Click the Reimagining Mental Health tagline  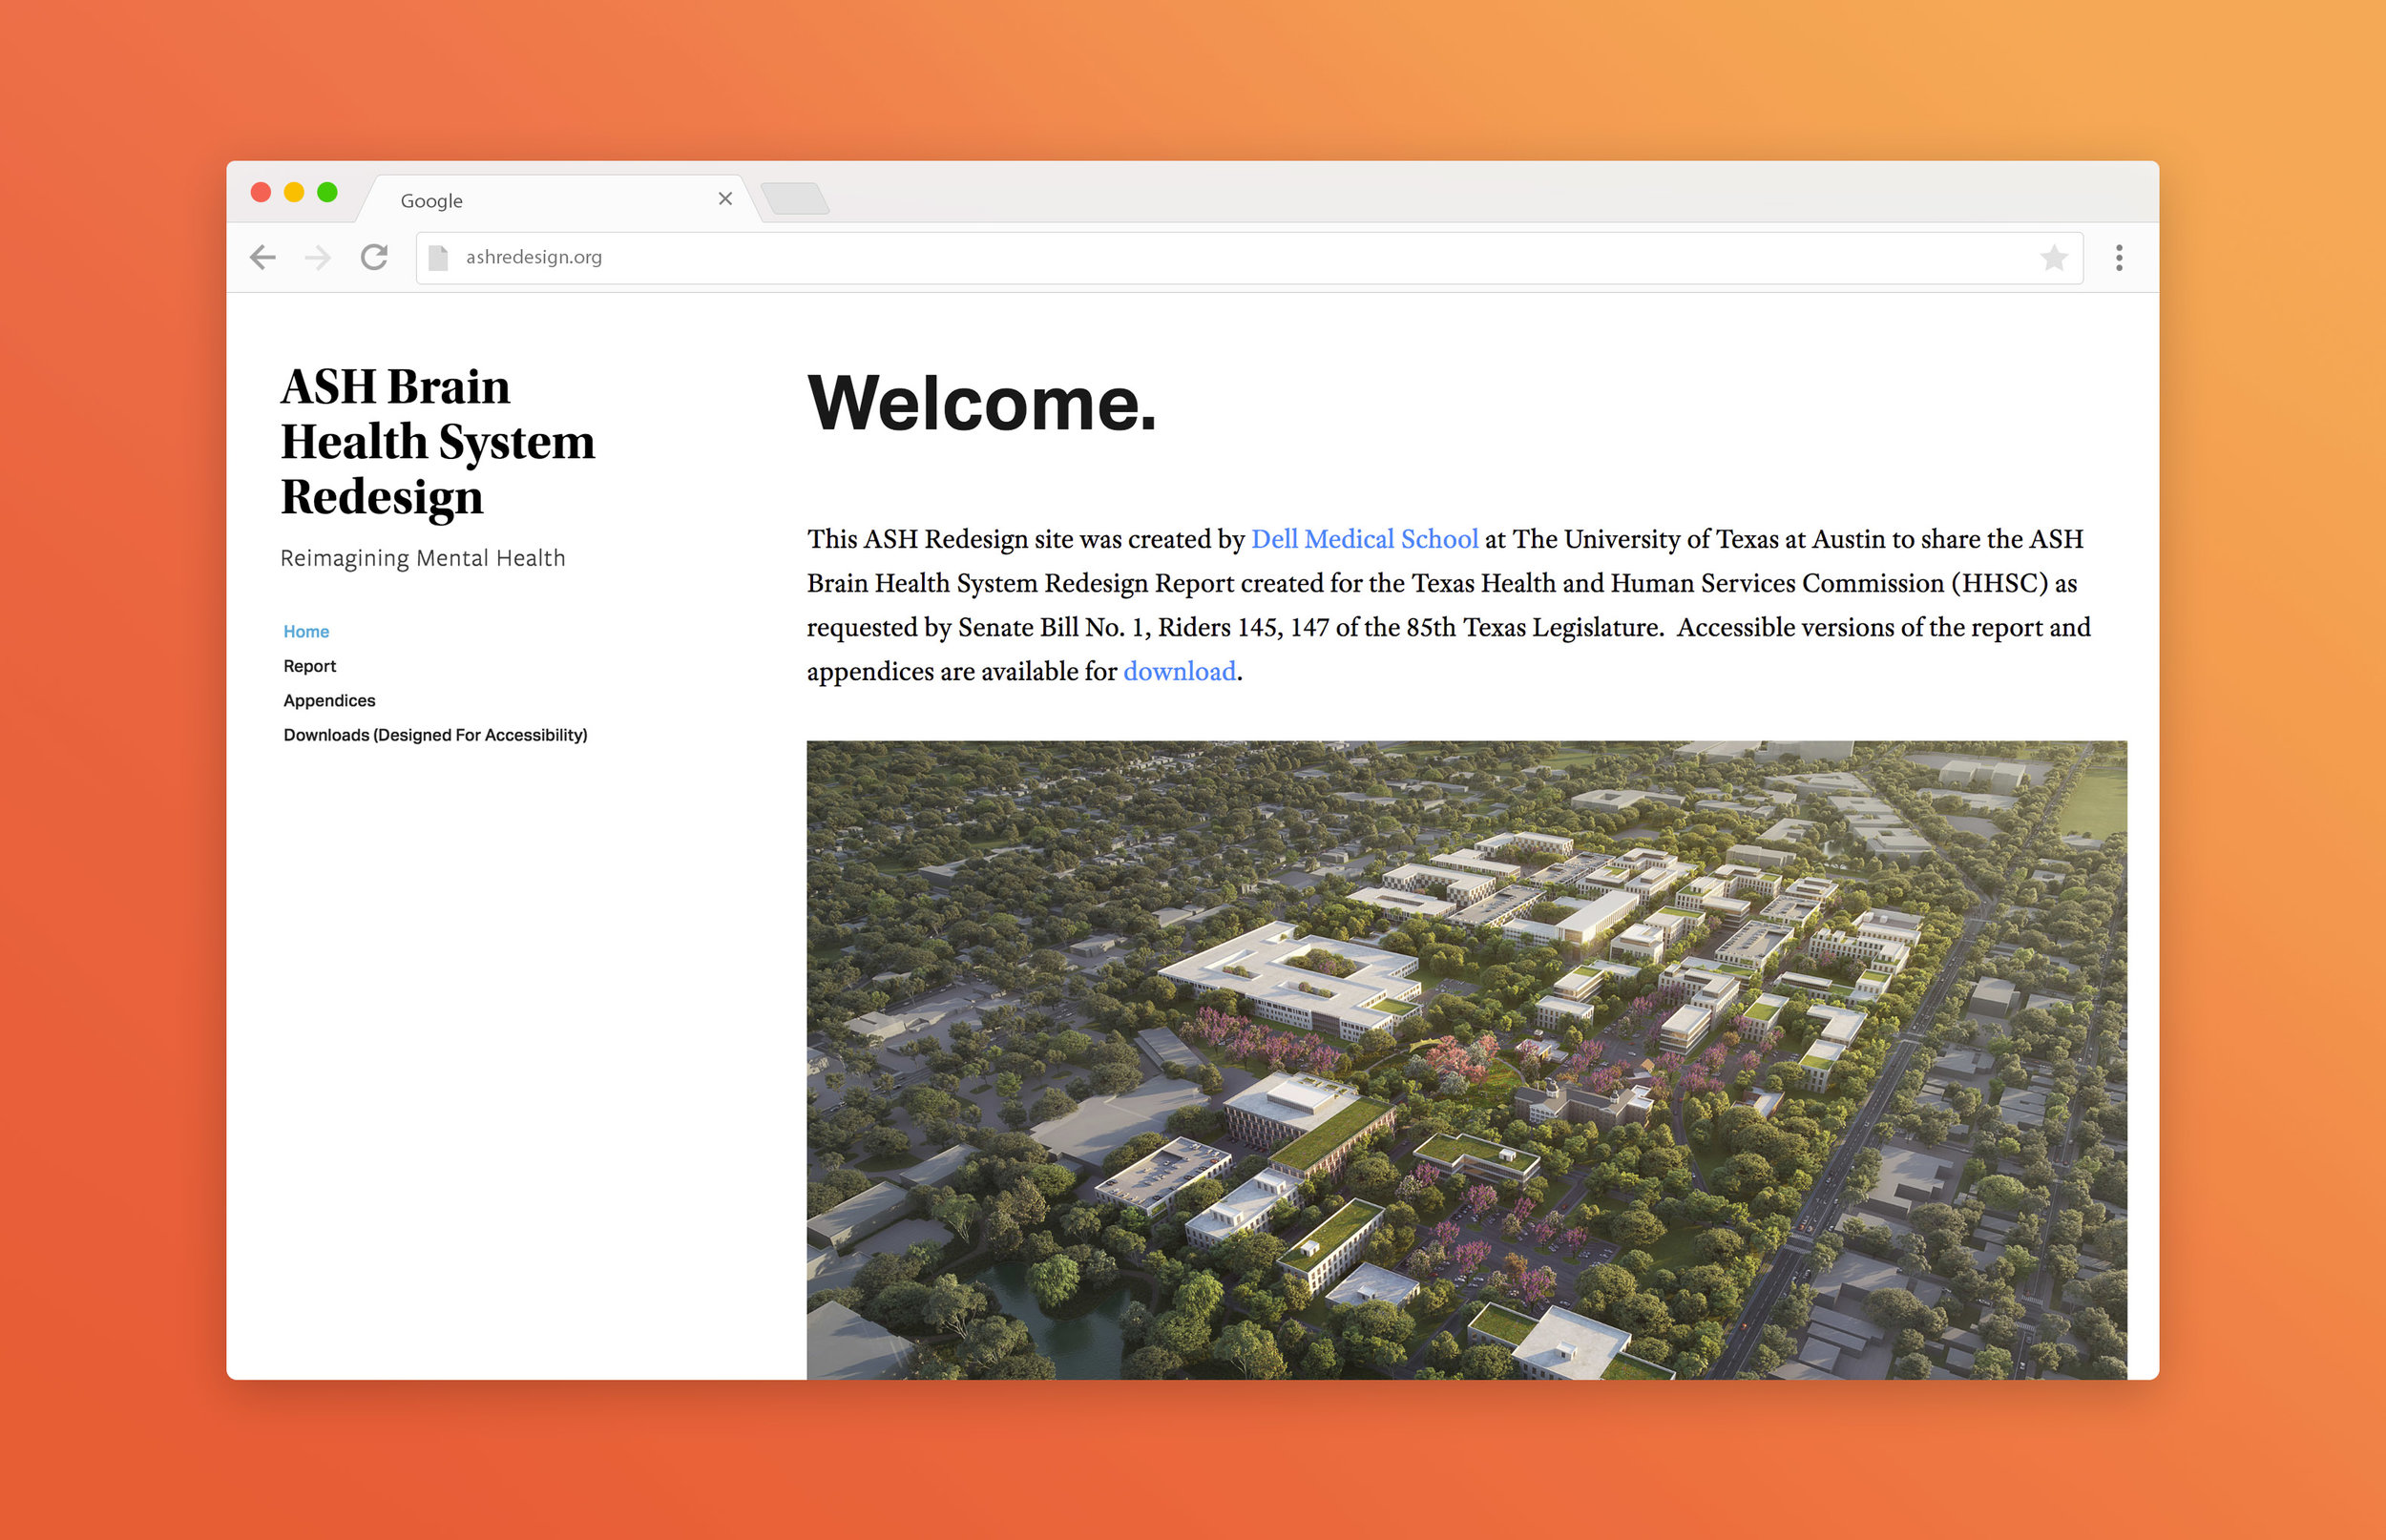coord(423,559)
